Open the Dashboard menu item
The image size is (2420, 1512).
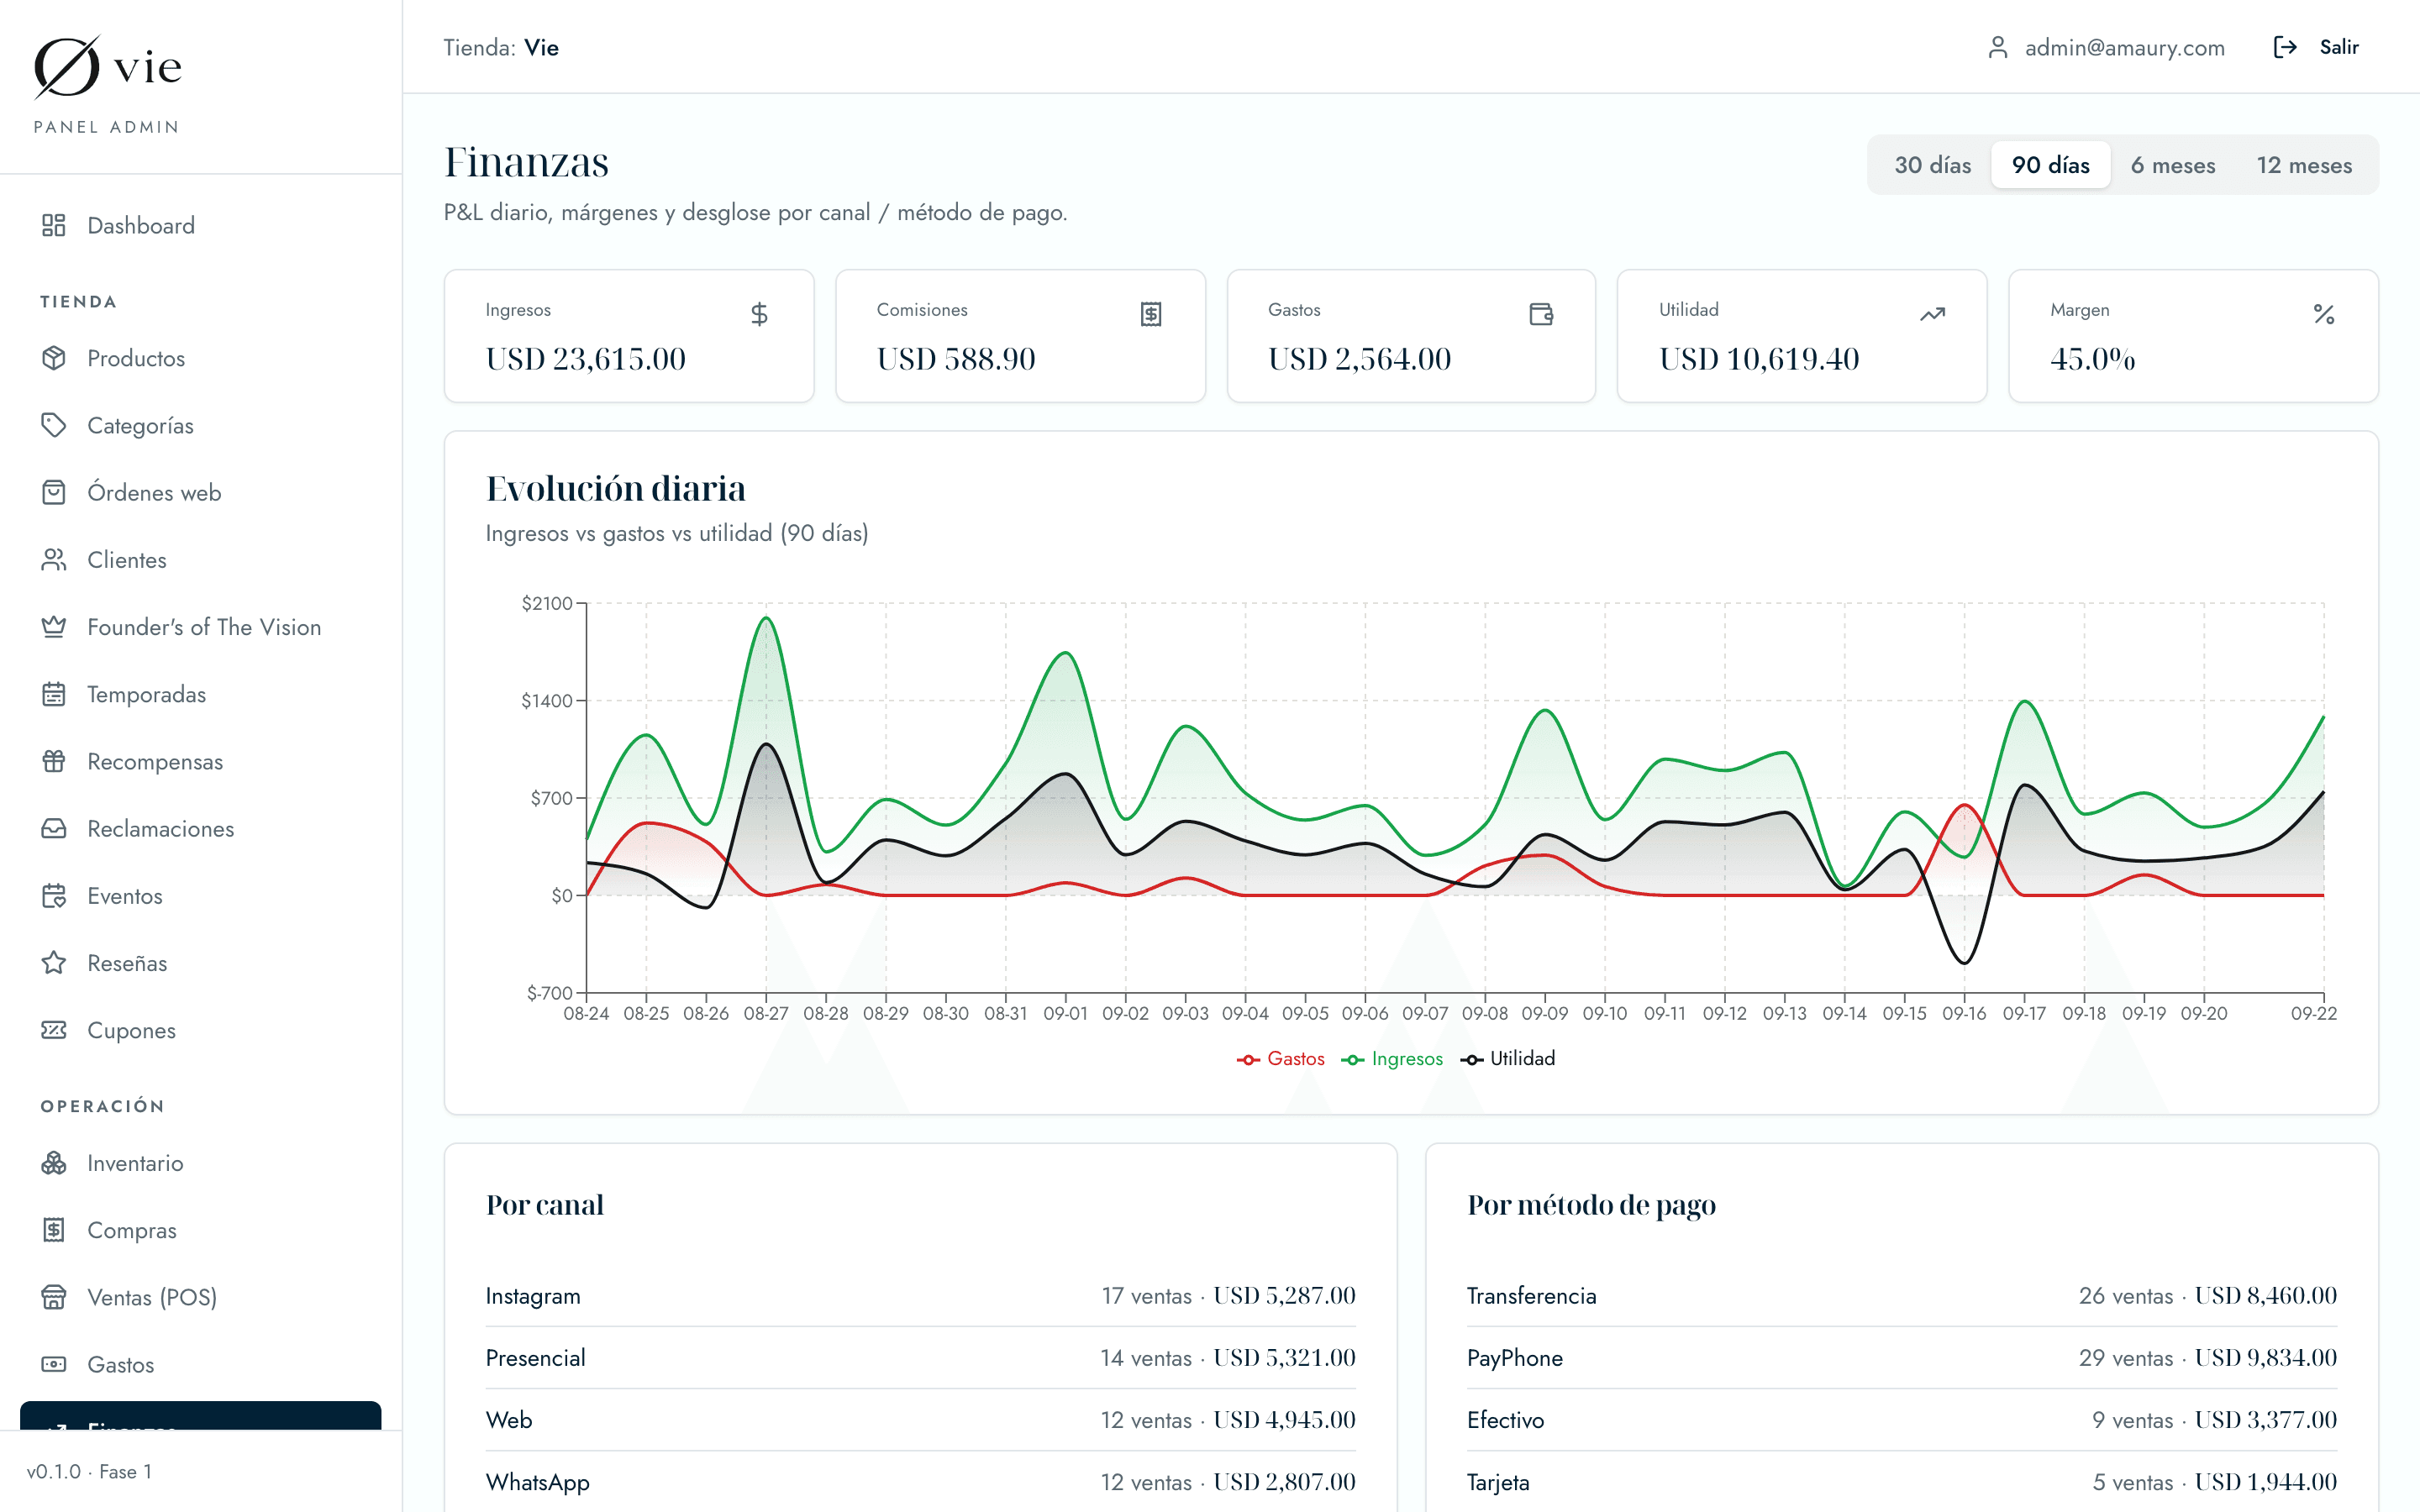[x=200, y=225]
